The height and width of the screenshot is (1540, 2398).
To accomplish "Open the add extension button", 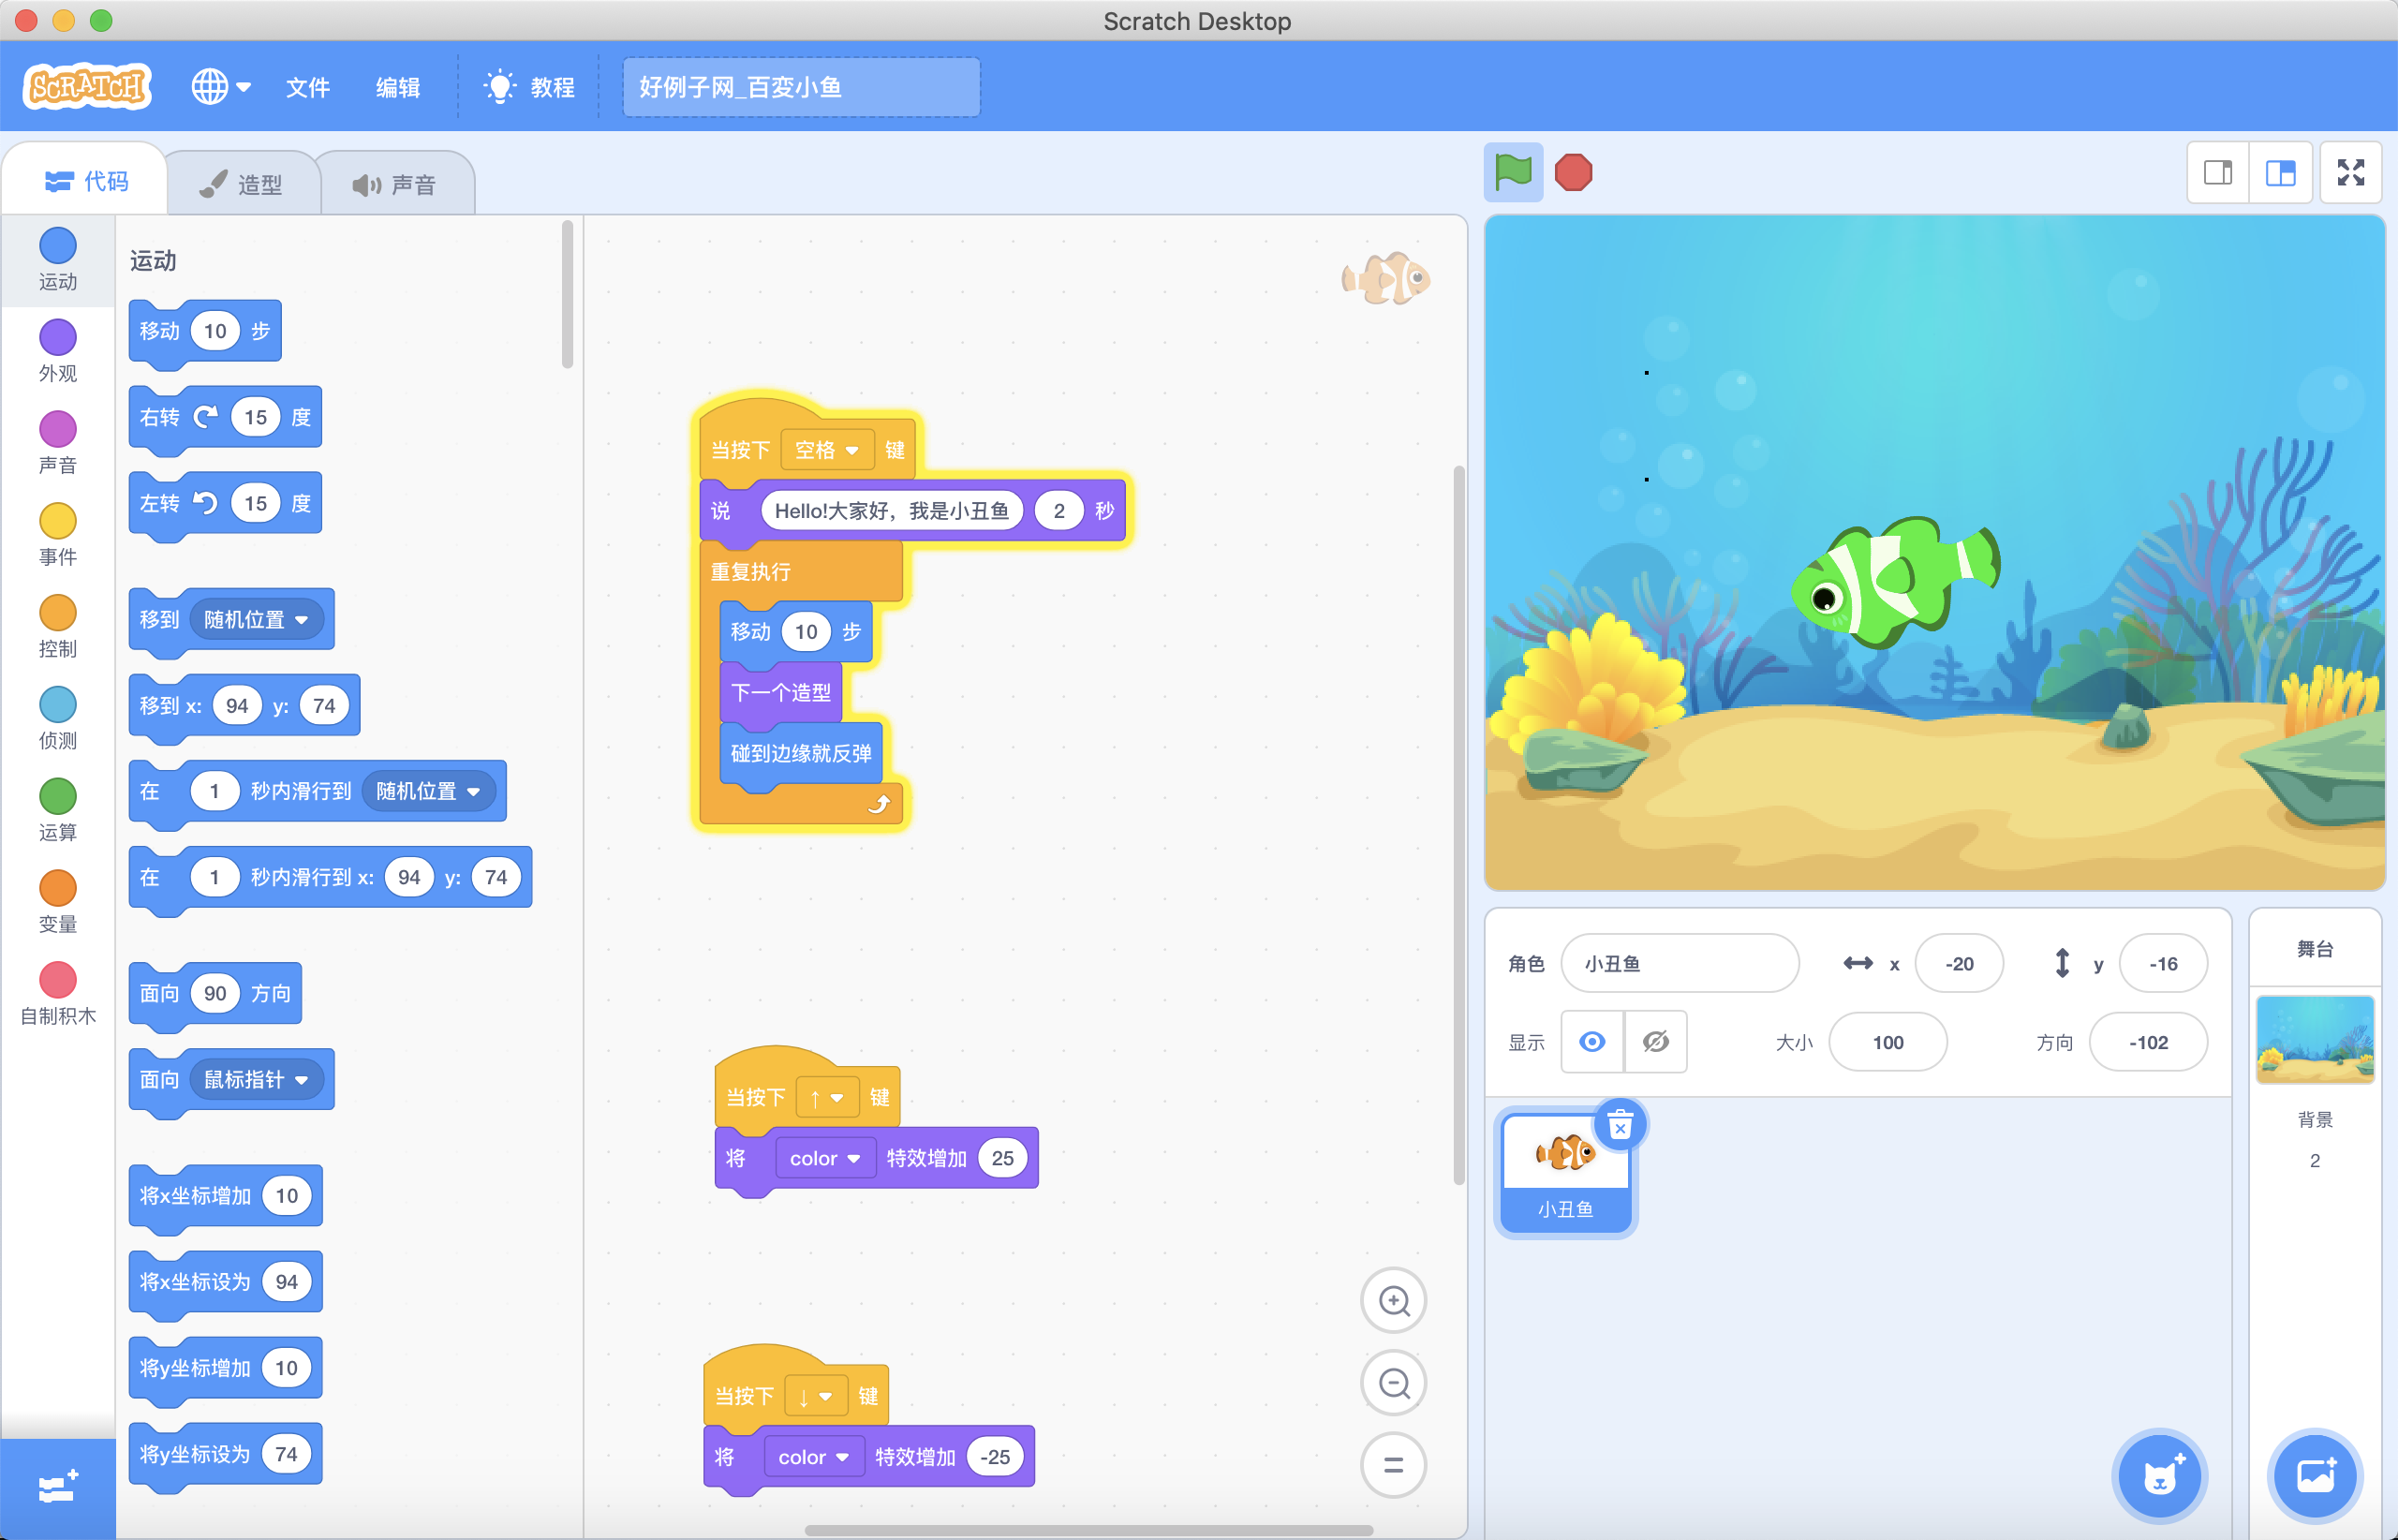I will tap(58, 1489).
